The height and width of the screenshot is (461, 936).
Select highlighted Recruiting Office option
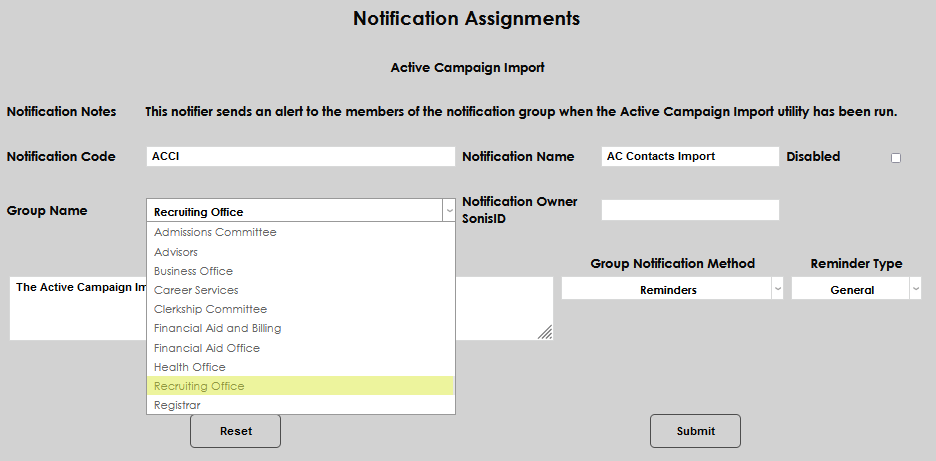pyautogui.click(x=199, y=386)
